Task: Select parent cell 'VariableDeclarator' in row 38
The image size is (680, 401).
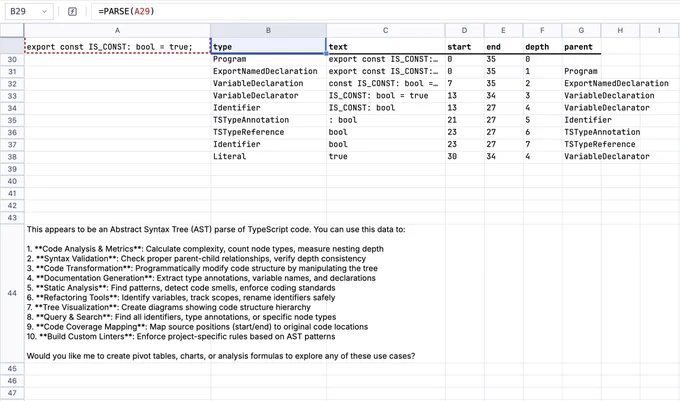Action: [x=582, y=156]
